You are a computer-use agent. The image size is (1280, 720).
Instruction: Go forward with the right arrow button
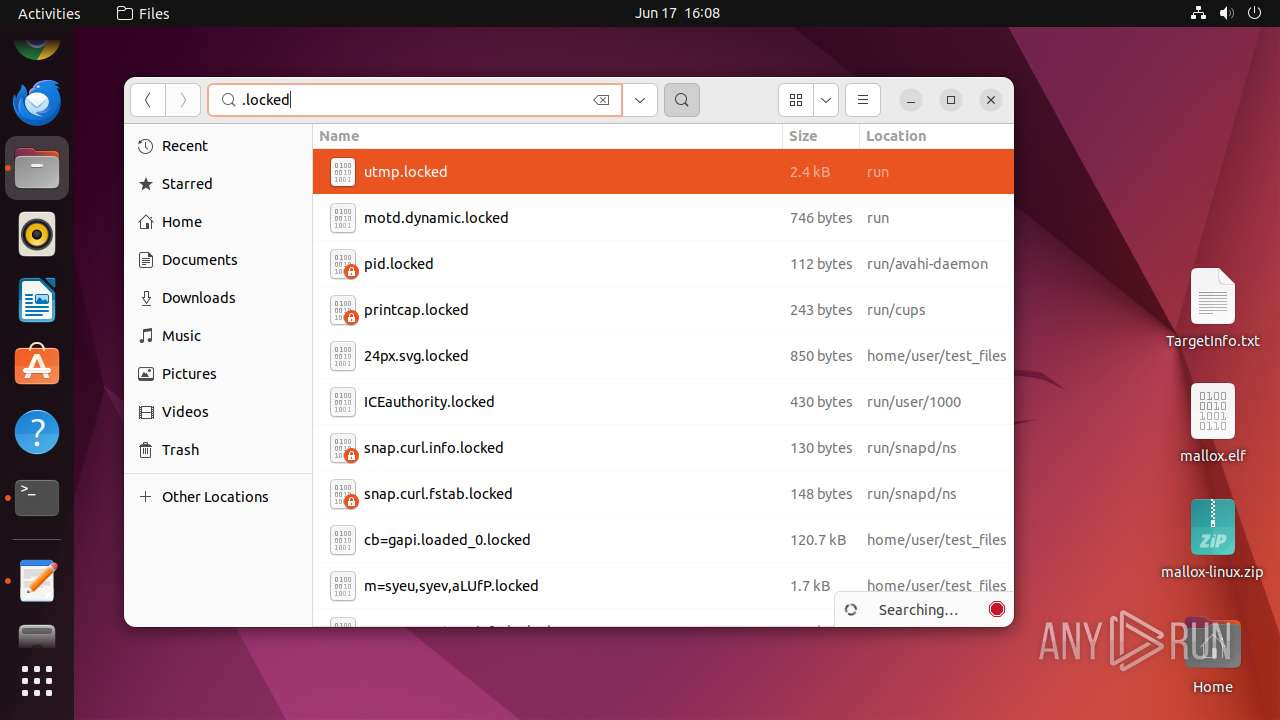[182, 100]
